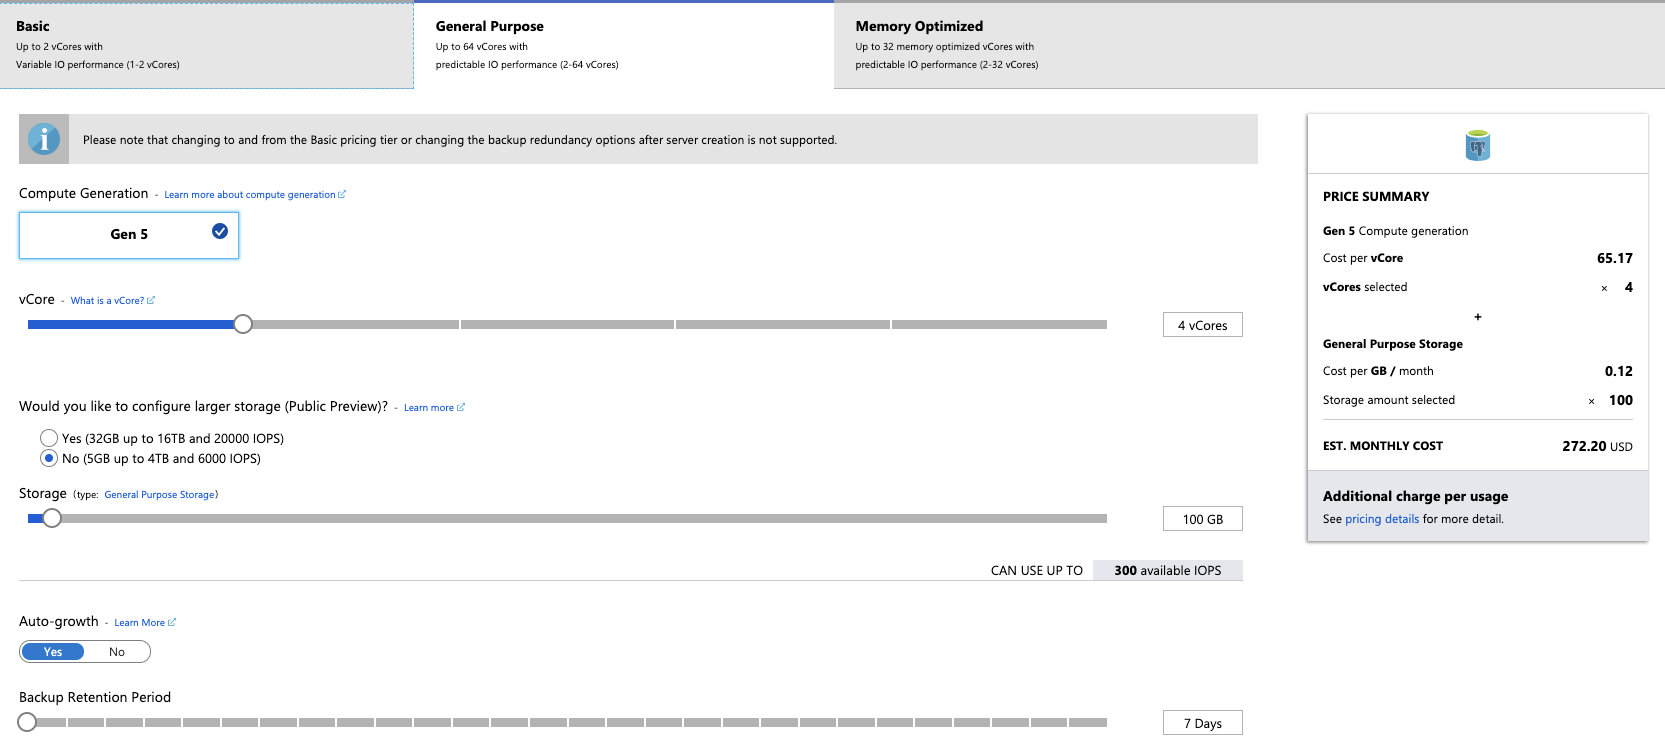Set Auto-growth toggle to Yes
Viewport: 1665px width, 746px height.
coord(53,652)
